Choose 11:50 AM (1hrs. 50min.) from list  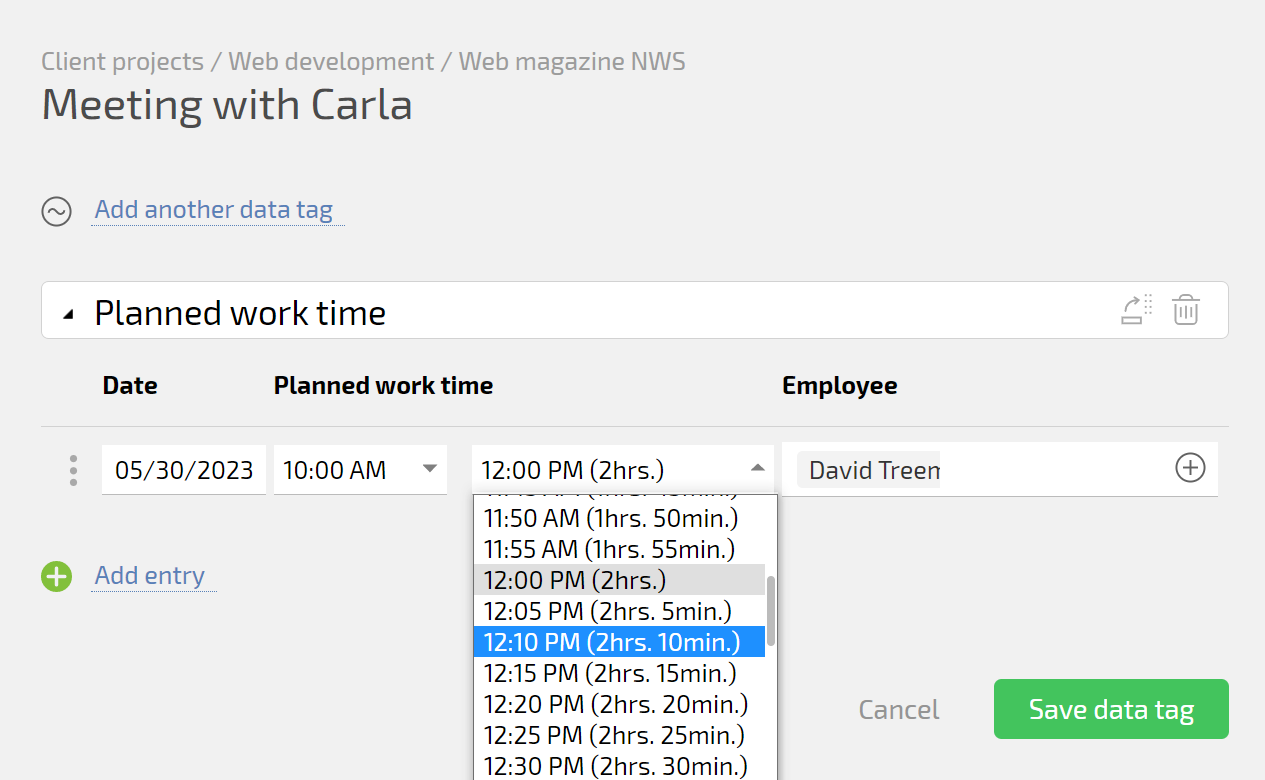pos(610,518)
